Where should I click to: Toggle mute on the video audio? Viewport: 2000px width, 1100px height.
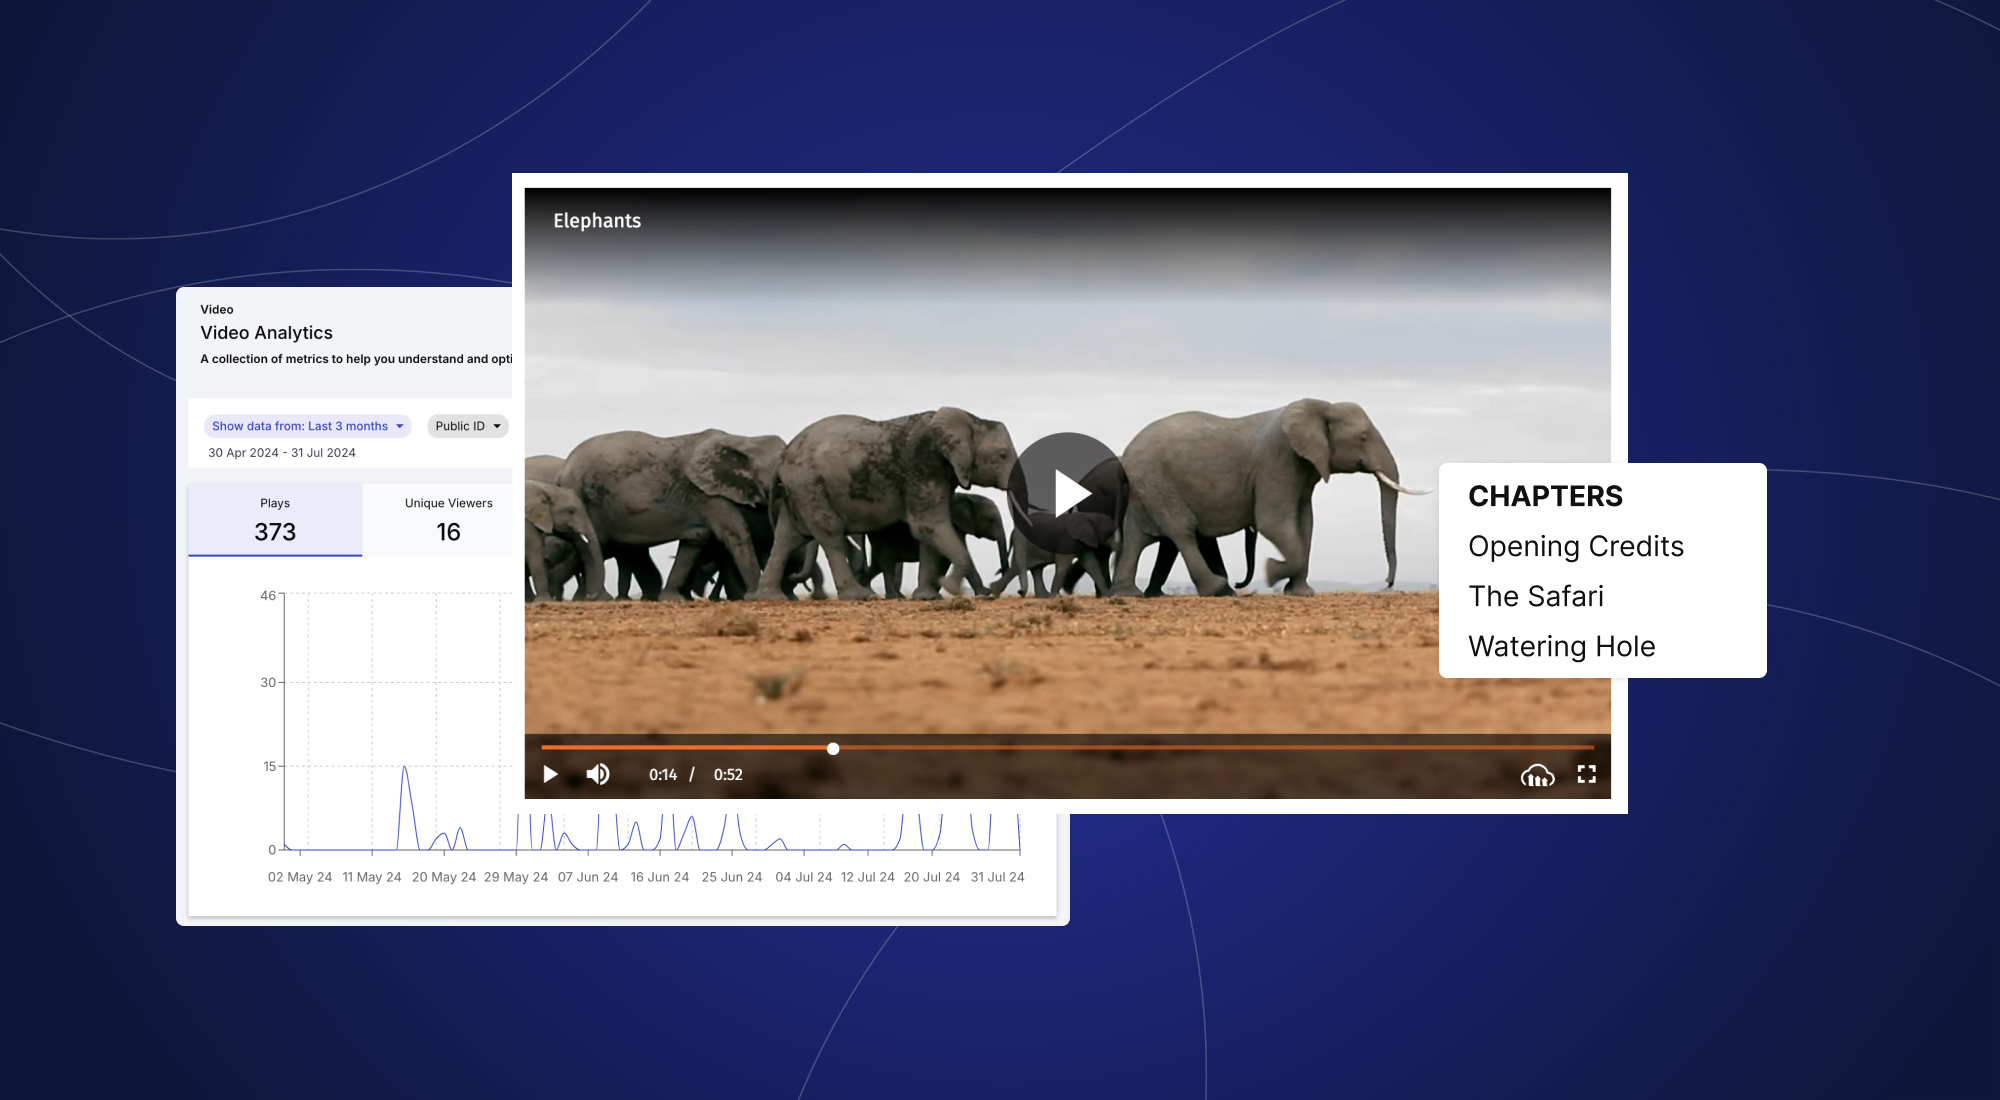[x=598, y=773]
